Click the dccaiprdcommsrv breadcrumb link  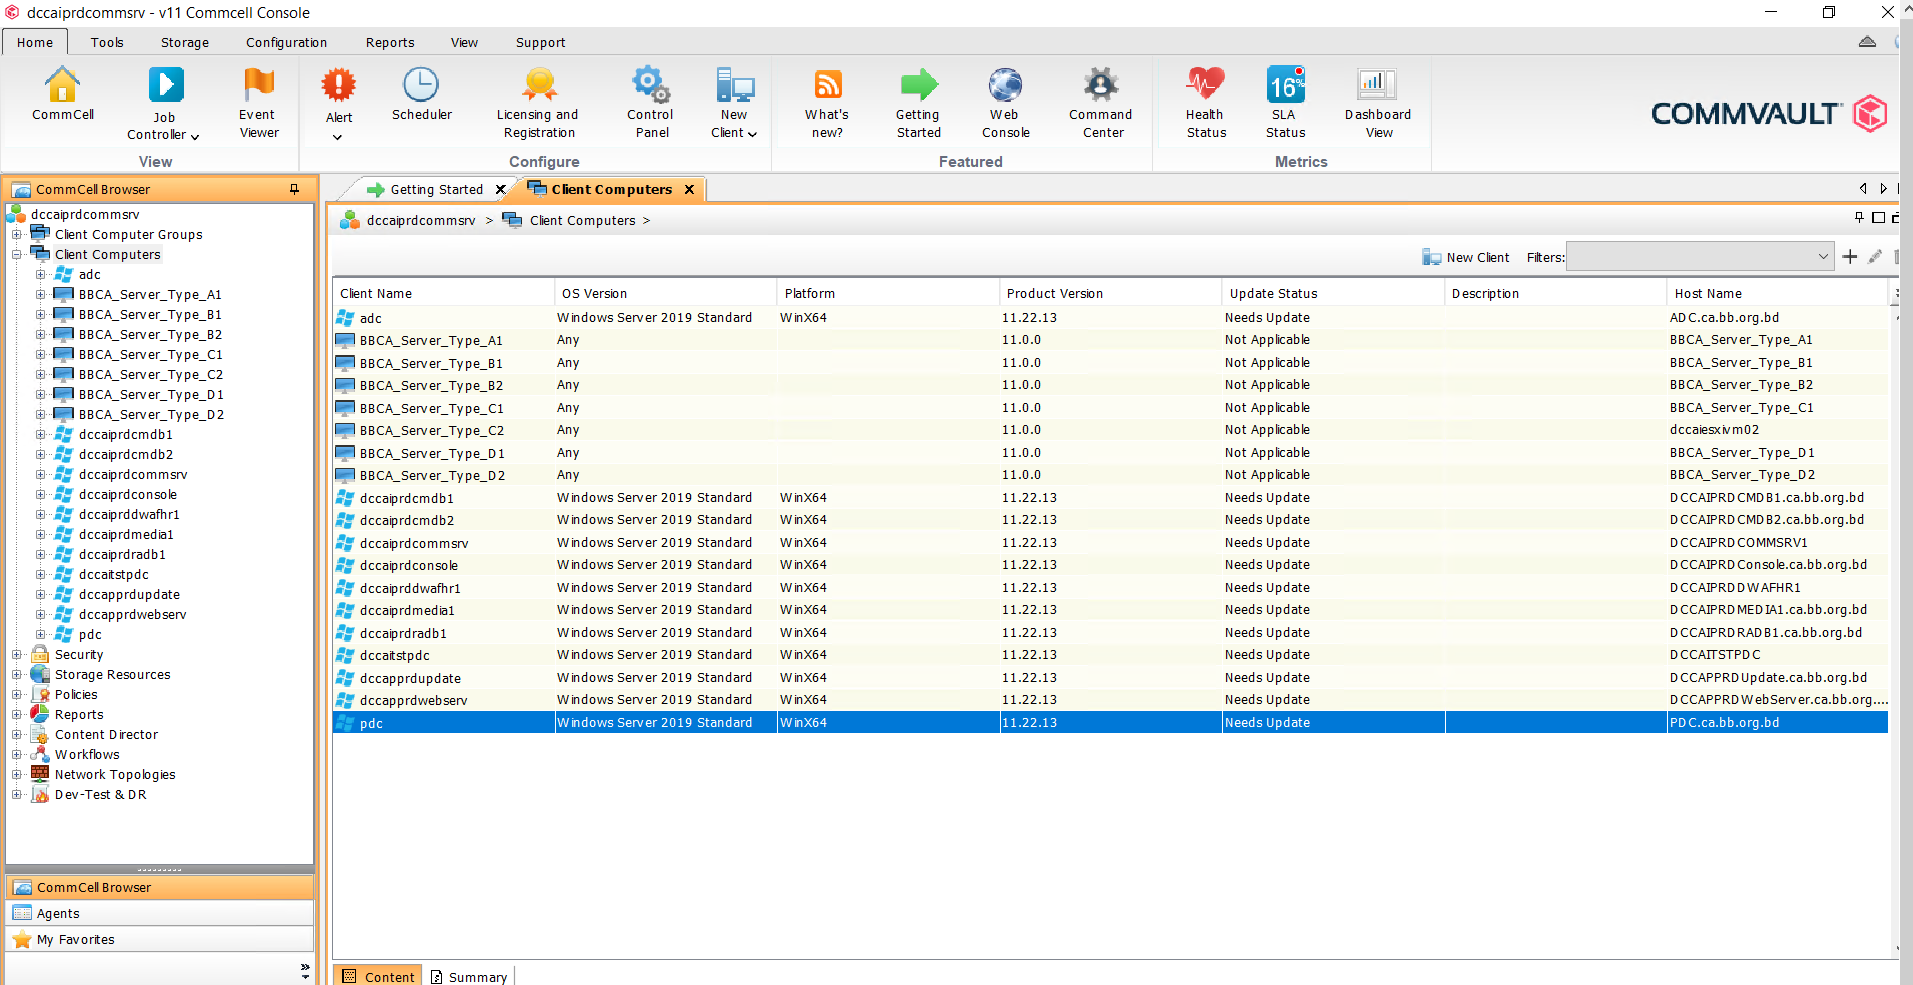421,220
